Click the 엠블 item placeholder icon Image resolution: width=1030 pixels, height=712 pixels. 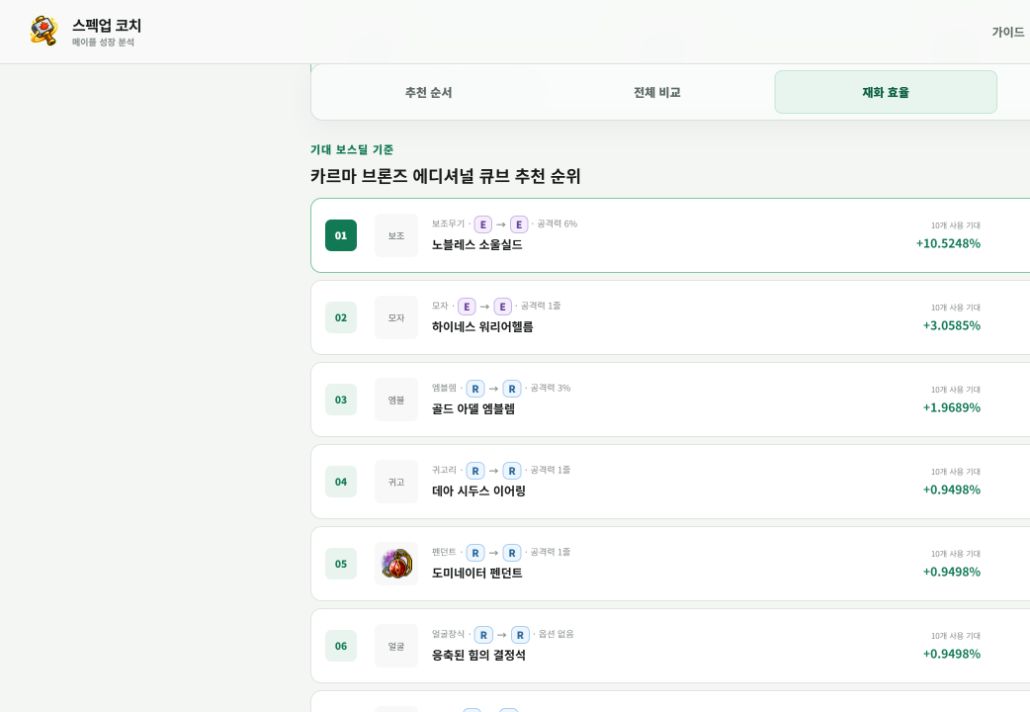(396, 399)
